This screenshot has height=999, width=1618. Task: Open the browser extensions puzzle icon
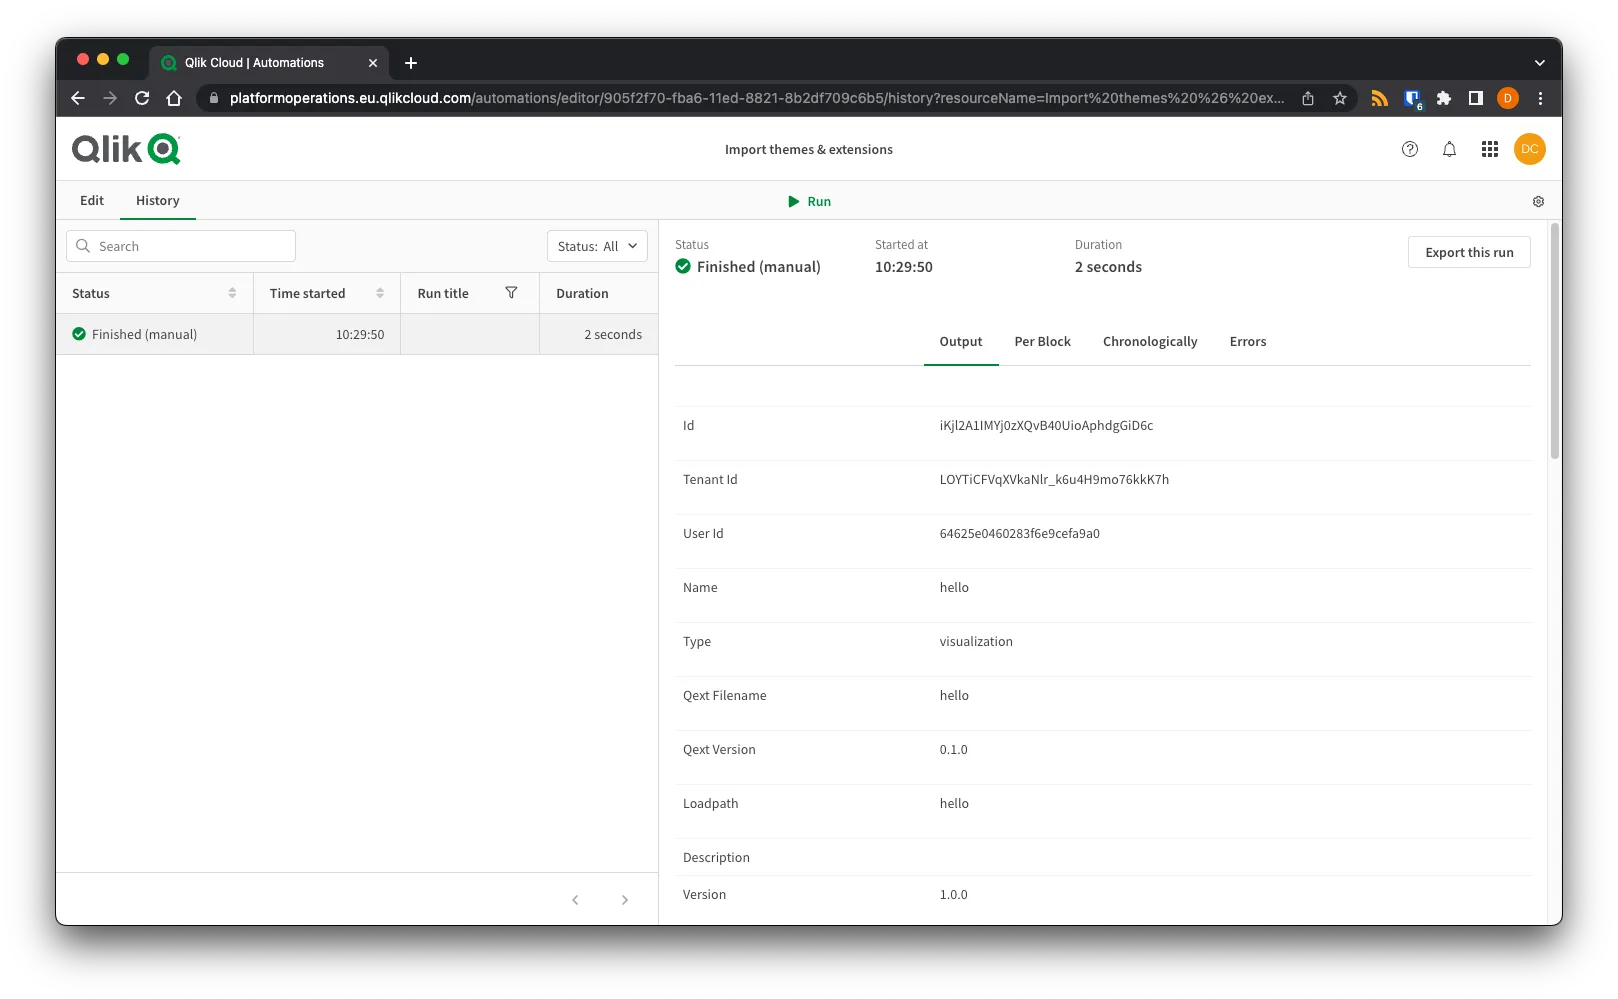[x=1443, y=98]
